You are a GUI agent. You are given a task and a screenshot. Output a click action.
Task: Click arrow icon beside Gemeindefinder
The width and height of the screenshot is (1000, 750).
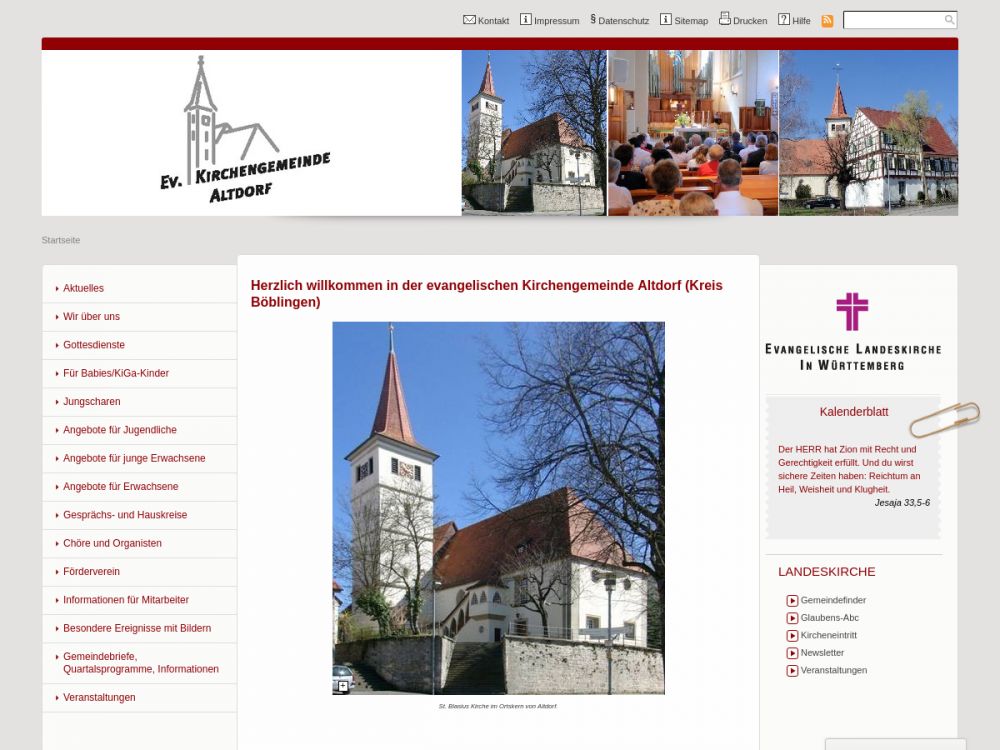(x=792, y=601)
